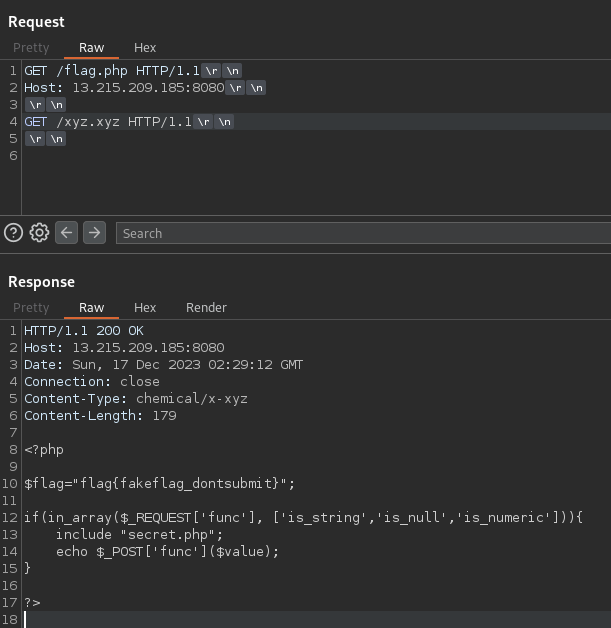Image resolution: width=611 pixels, height=628 pixels.
Task: Select the Response Raw tab
Action: (91, 308)
